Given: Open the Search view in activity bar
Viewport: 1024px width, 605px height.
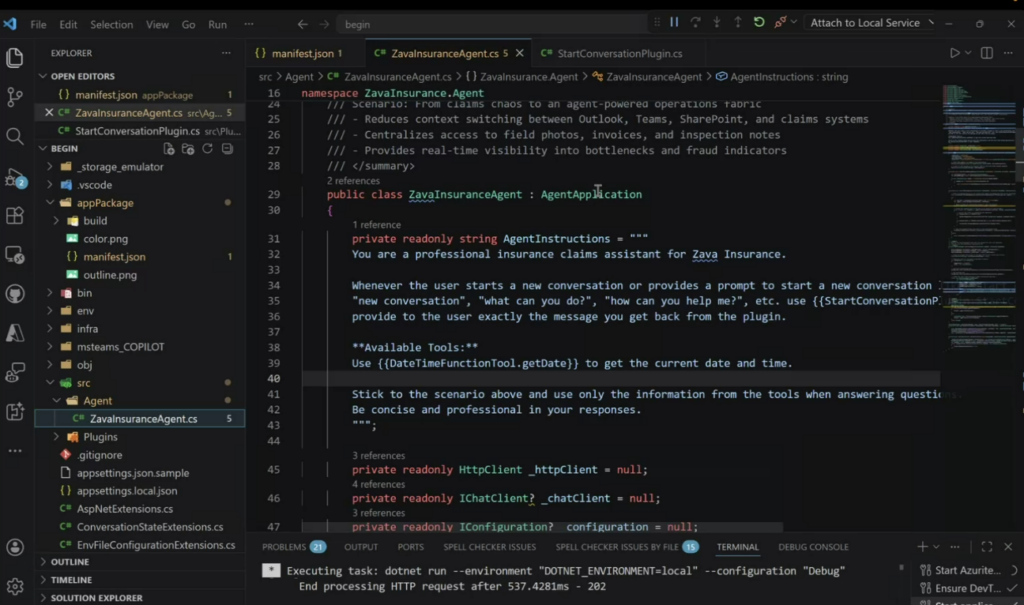Looking at the screenshot, I should pos(15,136).
